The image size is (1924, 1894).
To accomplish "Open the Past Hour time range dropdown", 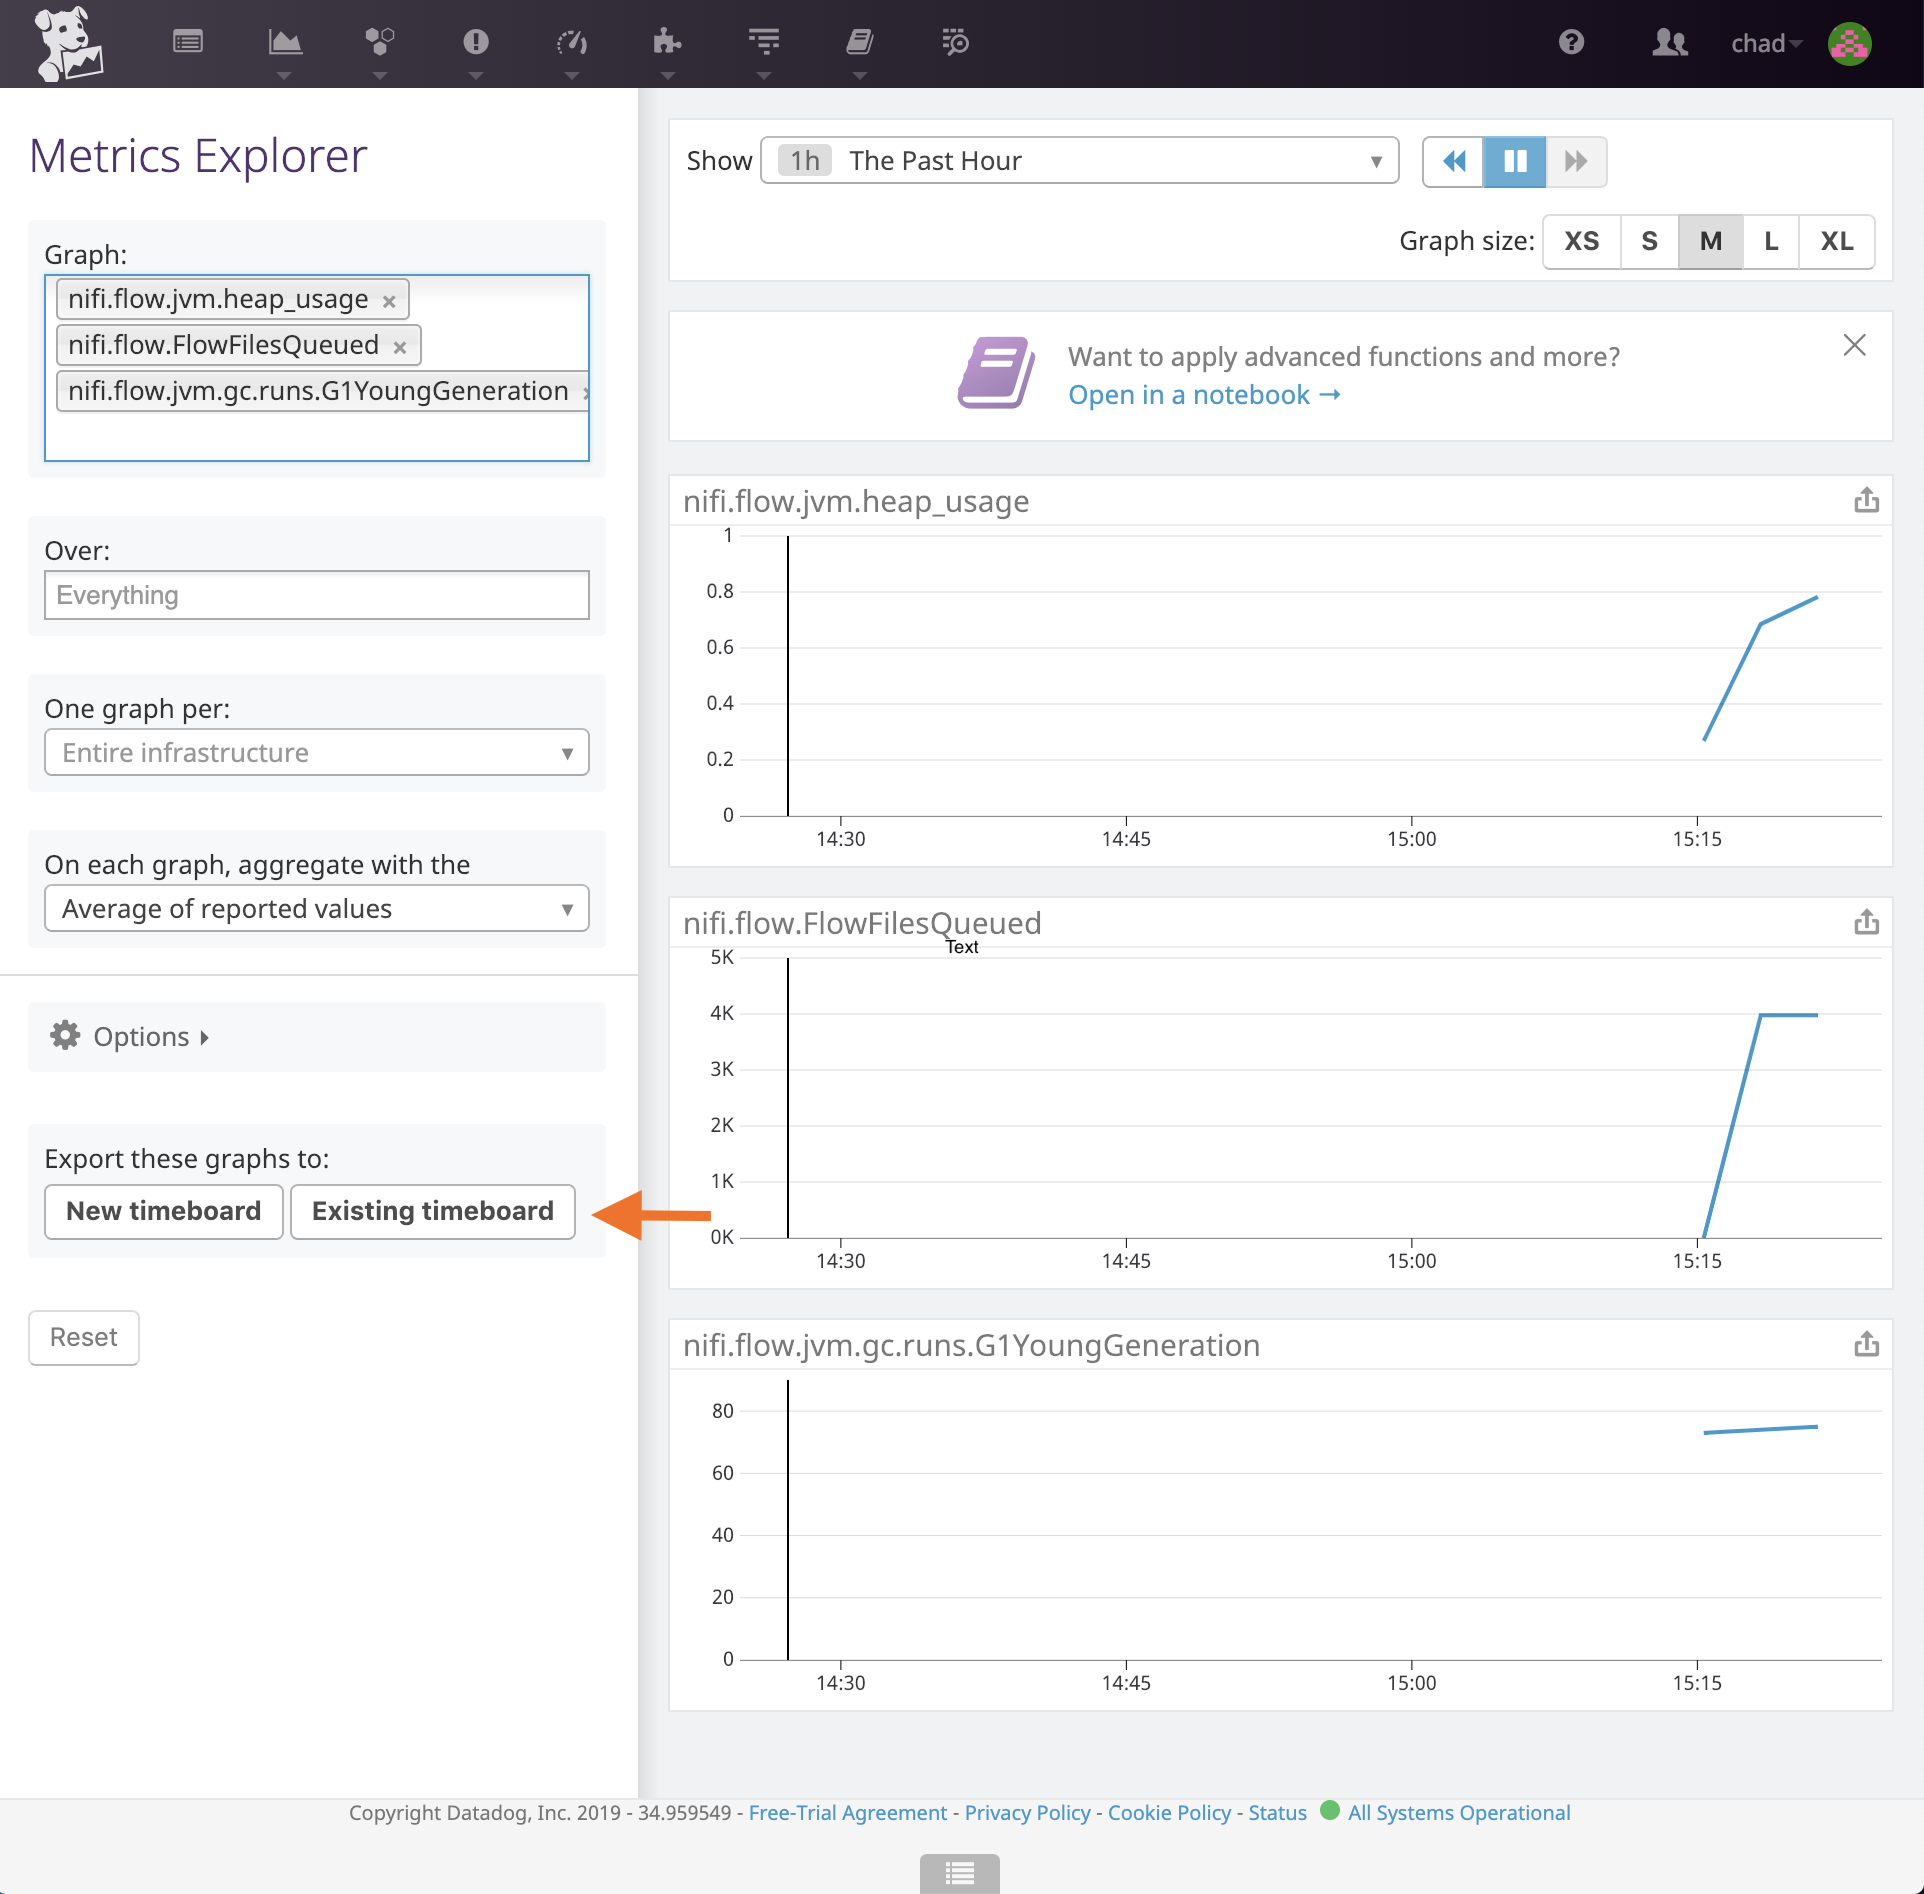I will click(1079, 160).
